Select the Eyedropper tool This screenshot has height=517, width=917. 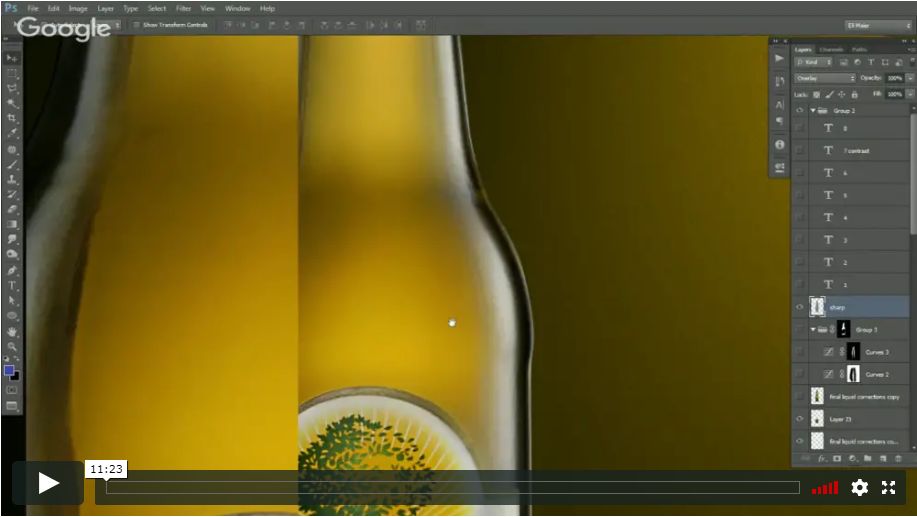click(12, 134)
